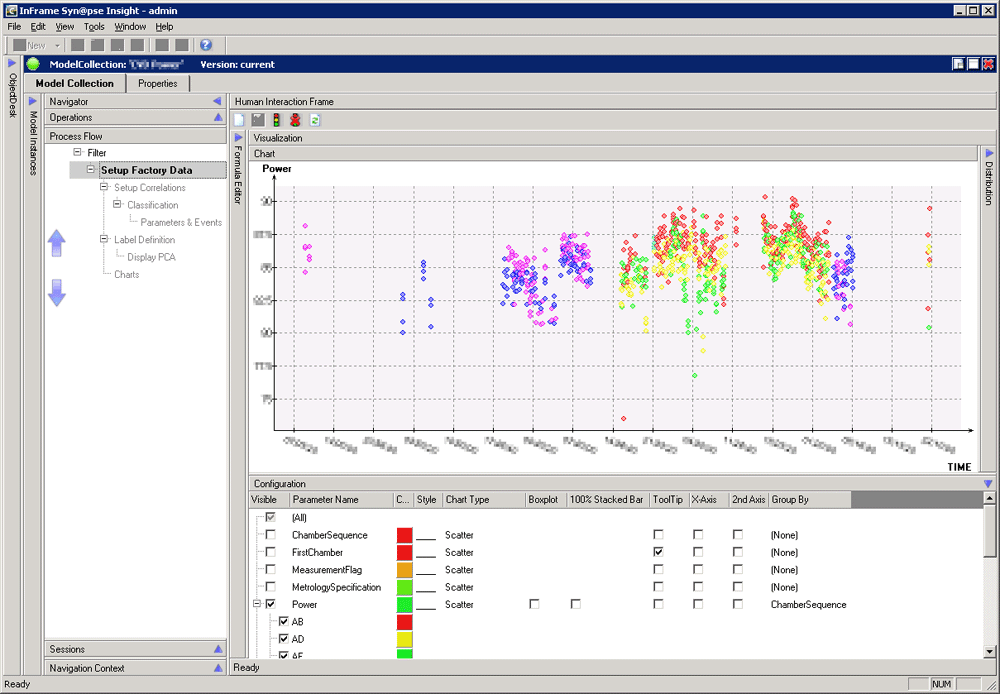Switch to the Properties tab

(157, 84)
